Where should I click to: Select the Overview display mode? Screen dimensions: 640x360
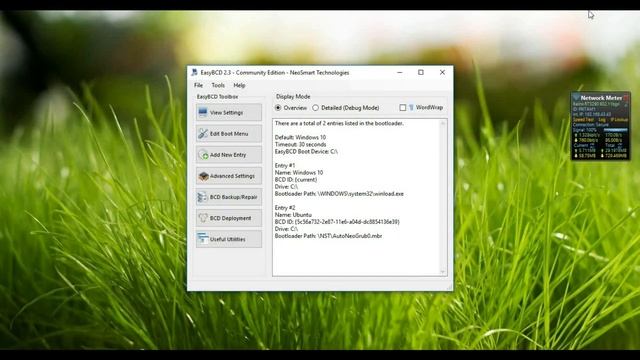(x=291, y=108)
